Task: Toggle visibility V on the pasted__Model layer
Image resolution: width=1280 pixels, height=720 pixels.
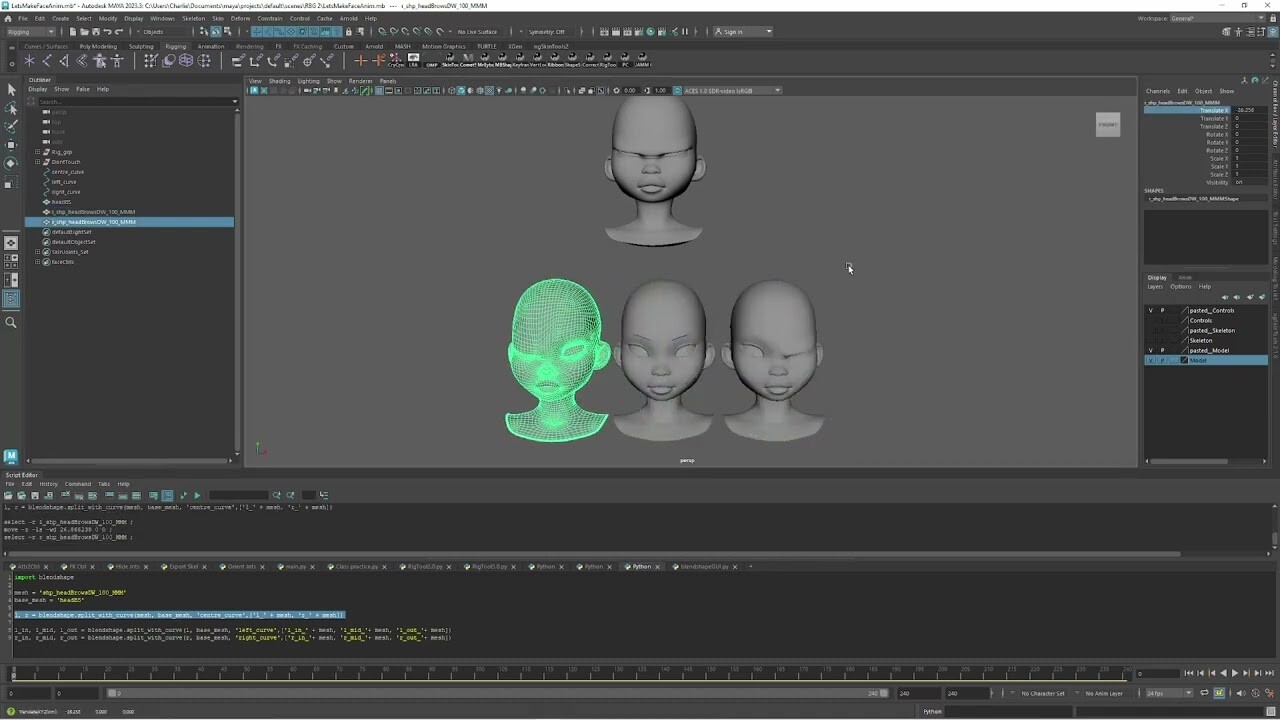Action: click(x=1151, y=350)
